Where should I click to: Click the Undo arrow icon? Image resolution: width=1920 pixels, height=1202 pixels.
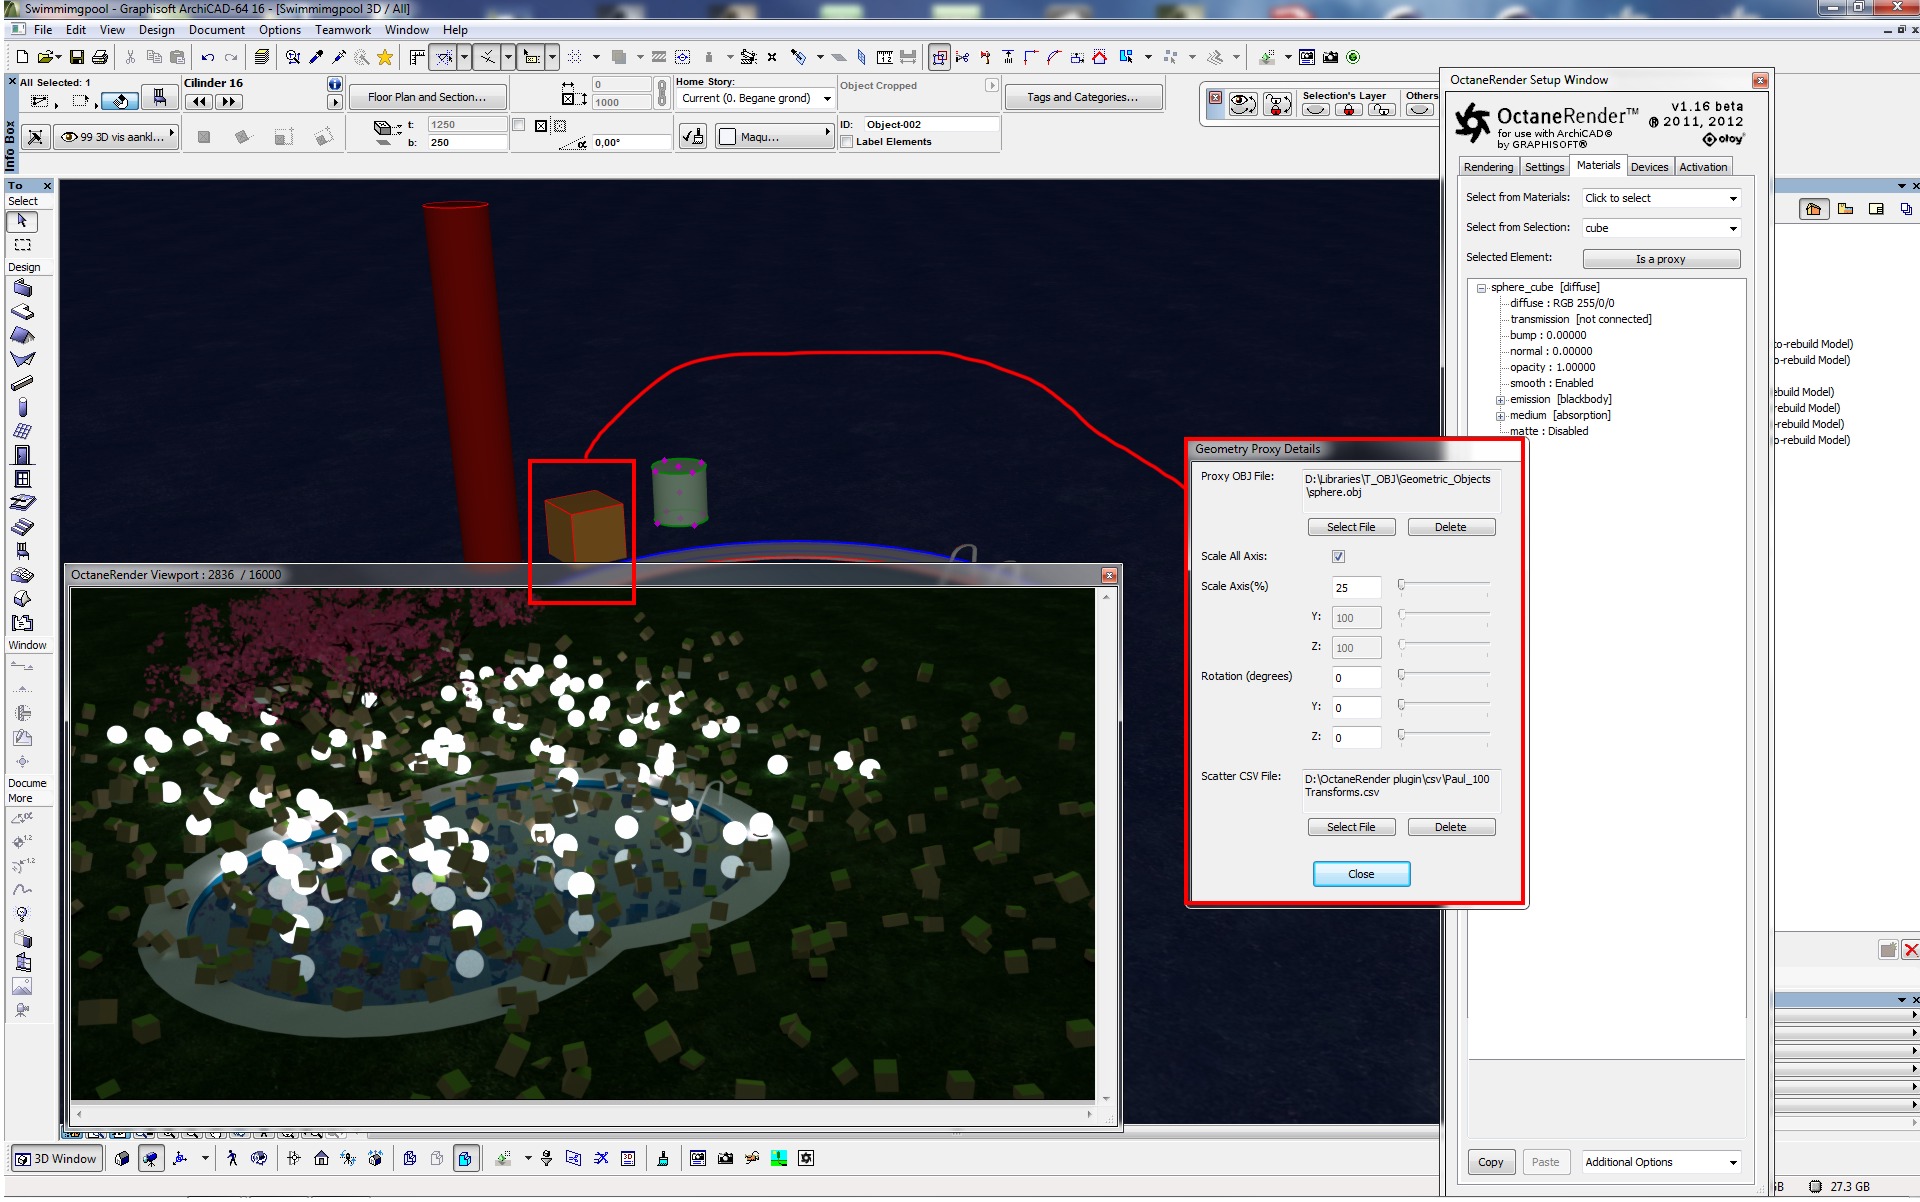(x=208, y=57)
